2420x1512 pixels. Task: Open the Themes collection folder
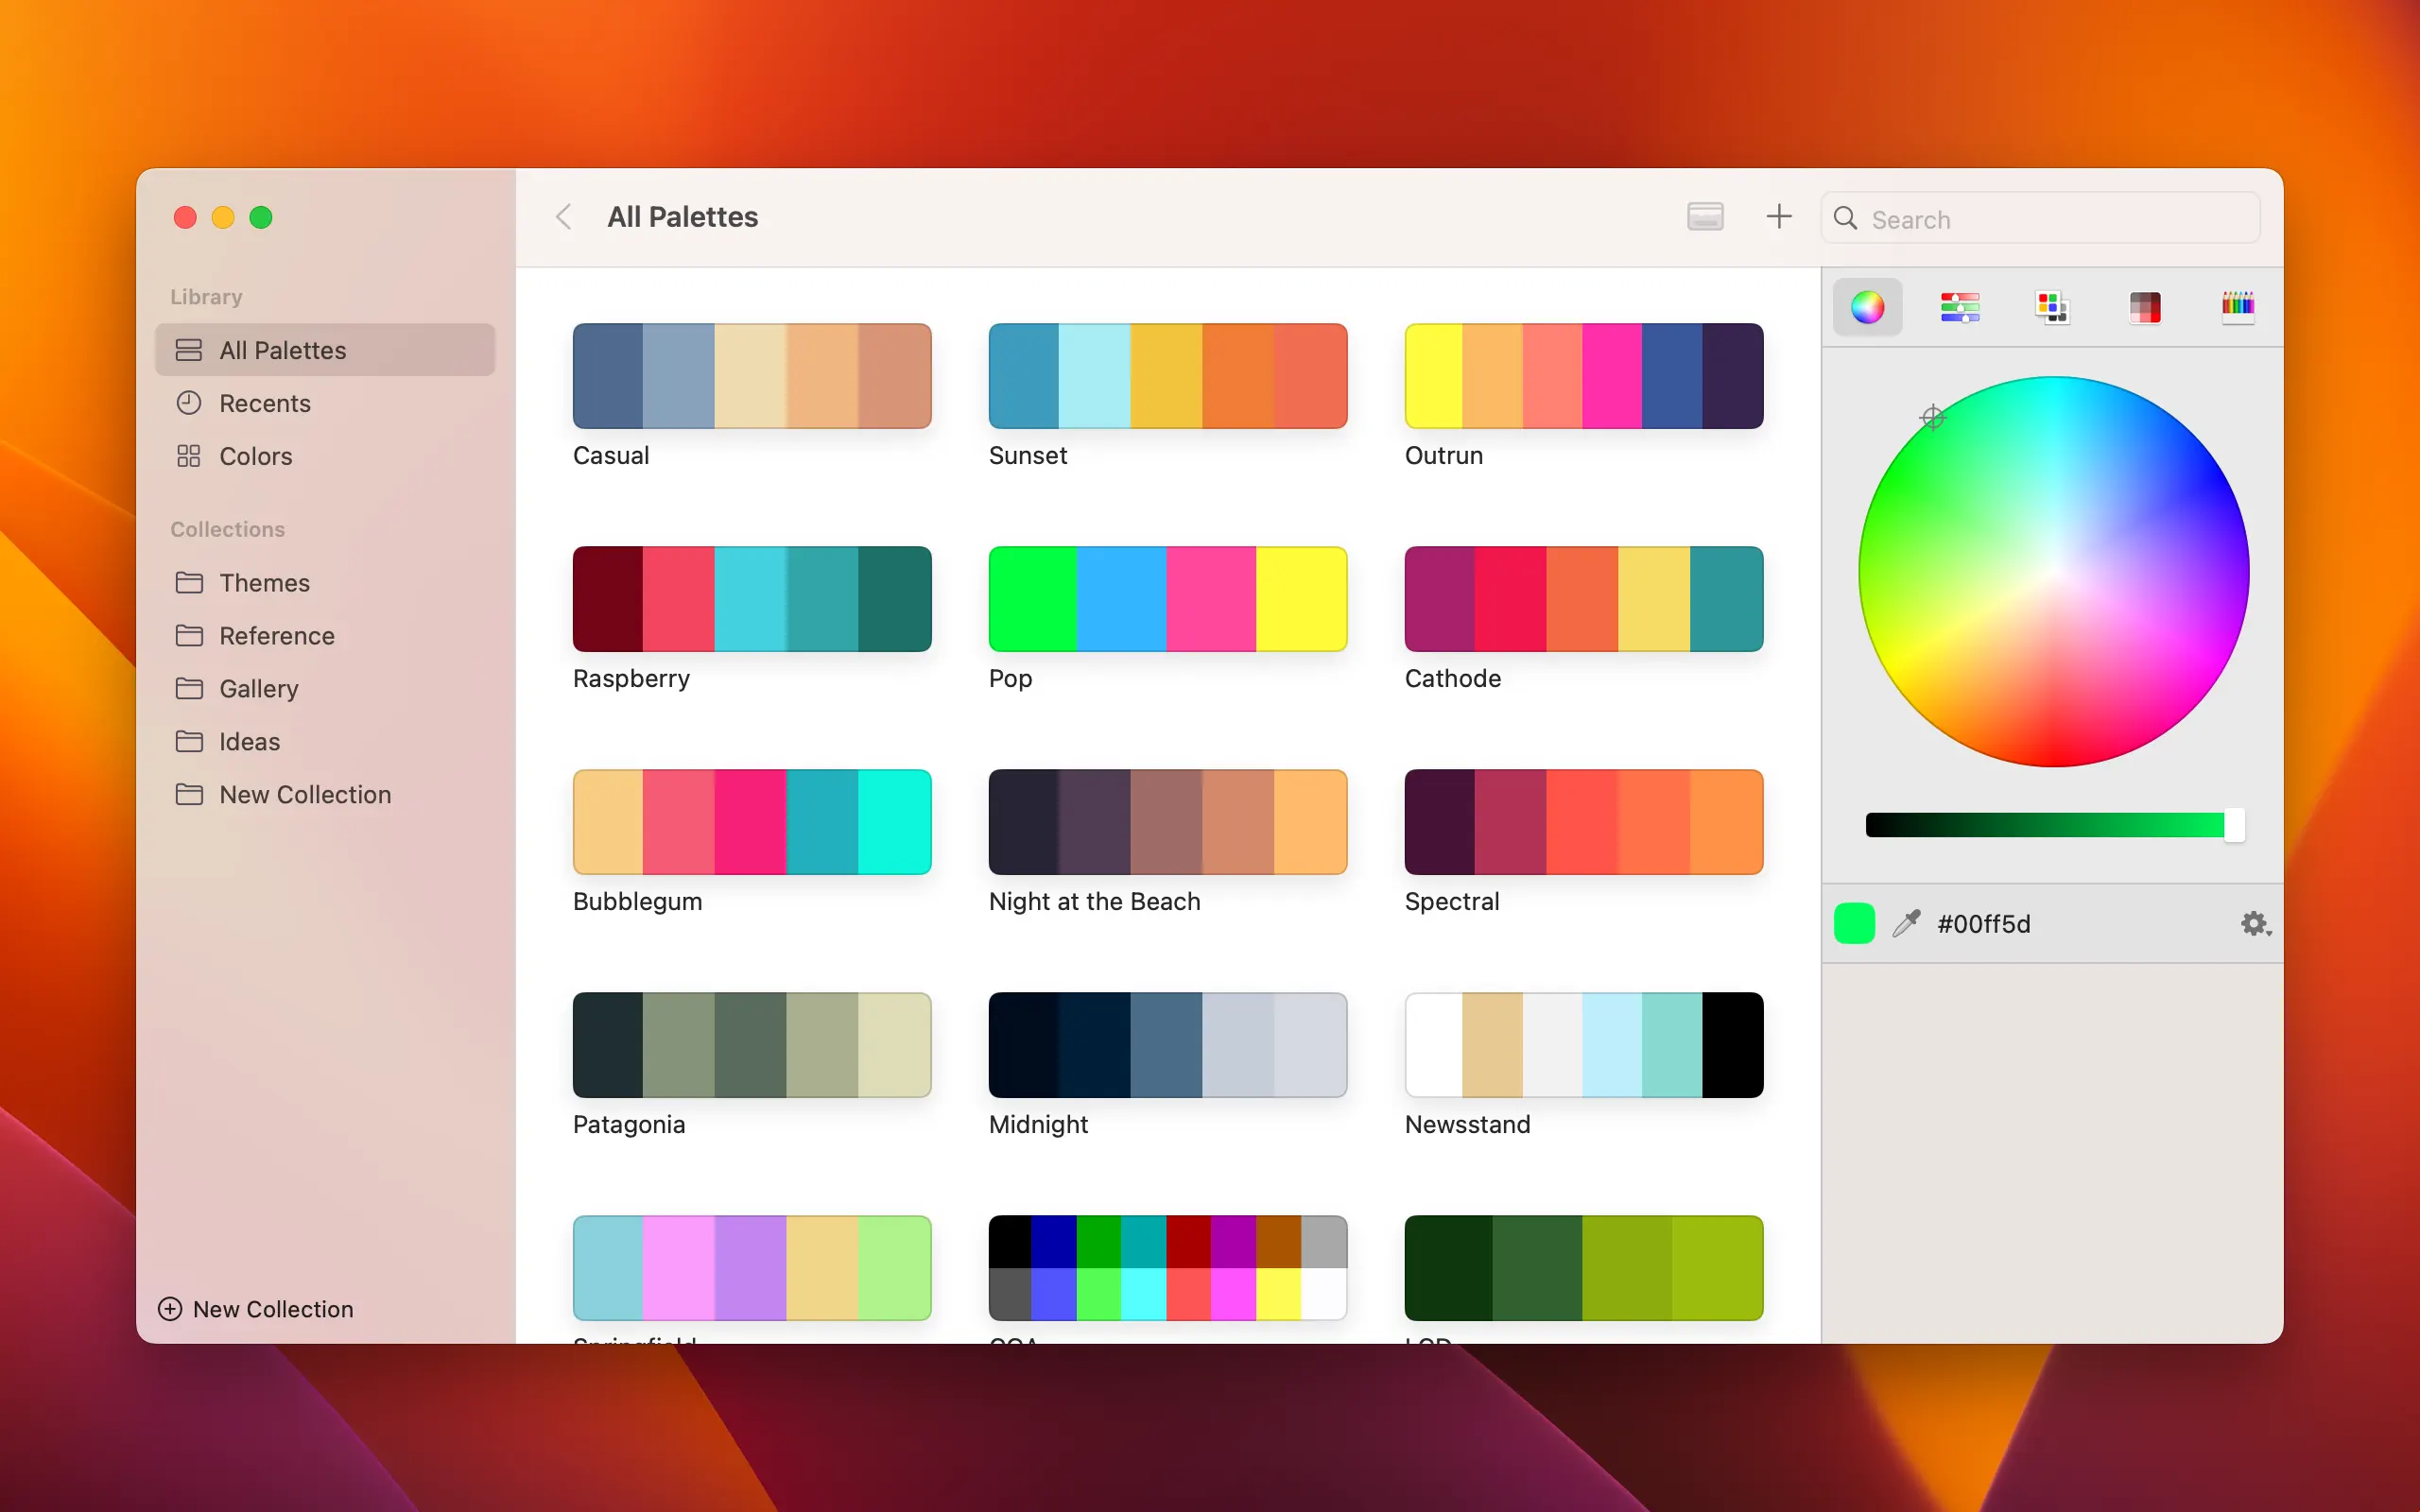264,583
